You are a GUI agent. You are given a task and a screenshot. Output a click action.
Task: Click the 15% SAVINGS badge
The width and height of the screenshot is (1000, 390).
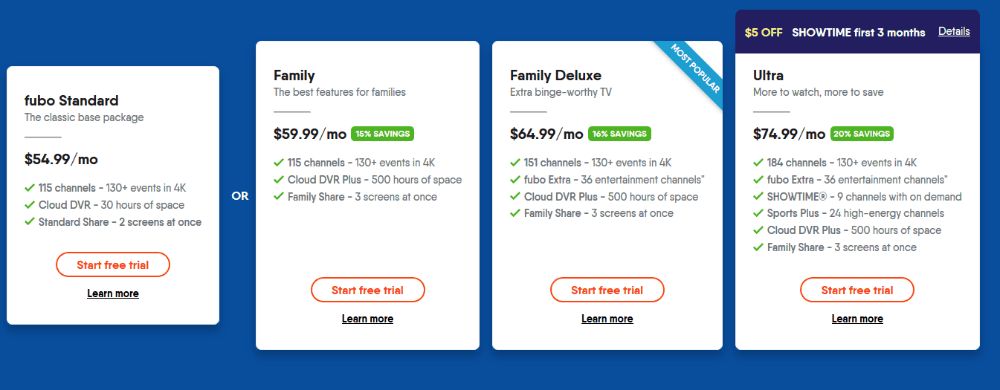[382, 134]
